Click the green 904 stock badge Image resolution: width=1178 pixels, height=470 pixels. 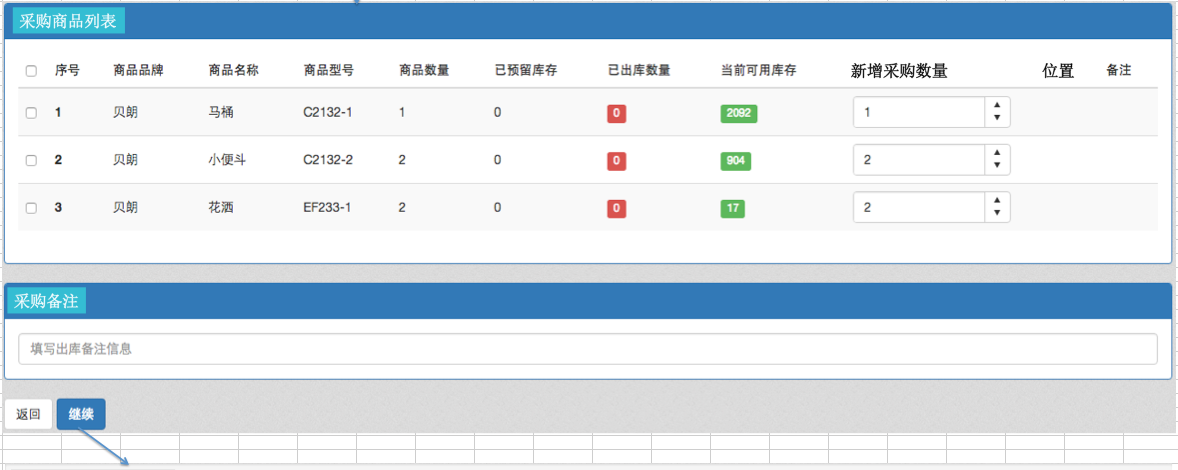coord(735,161)
